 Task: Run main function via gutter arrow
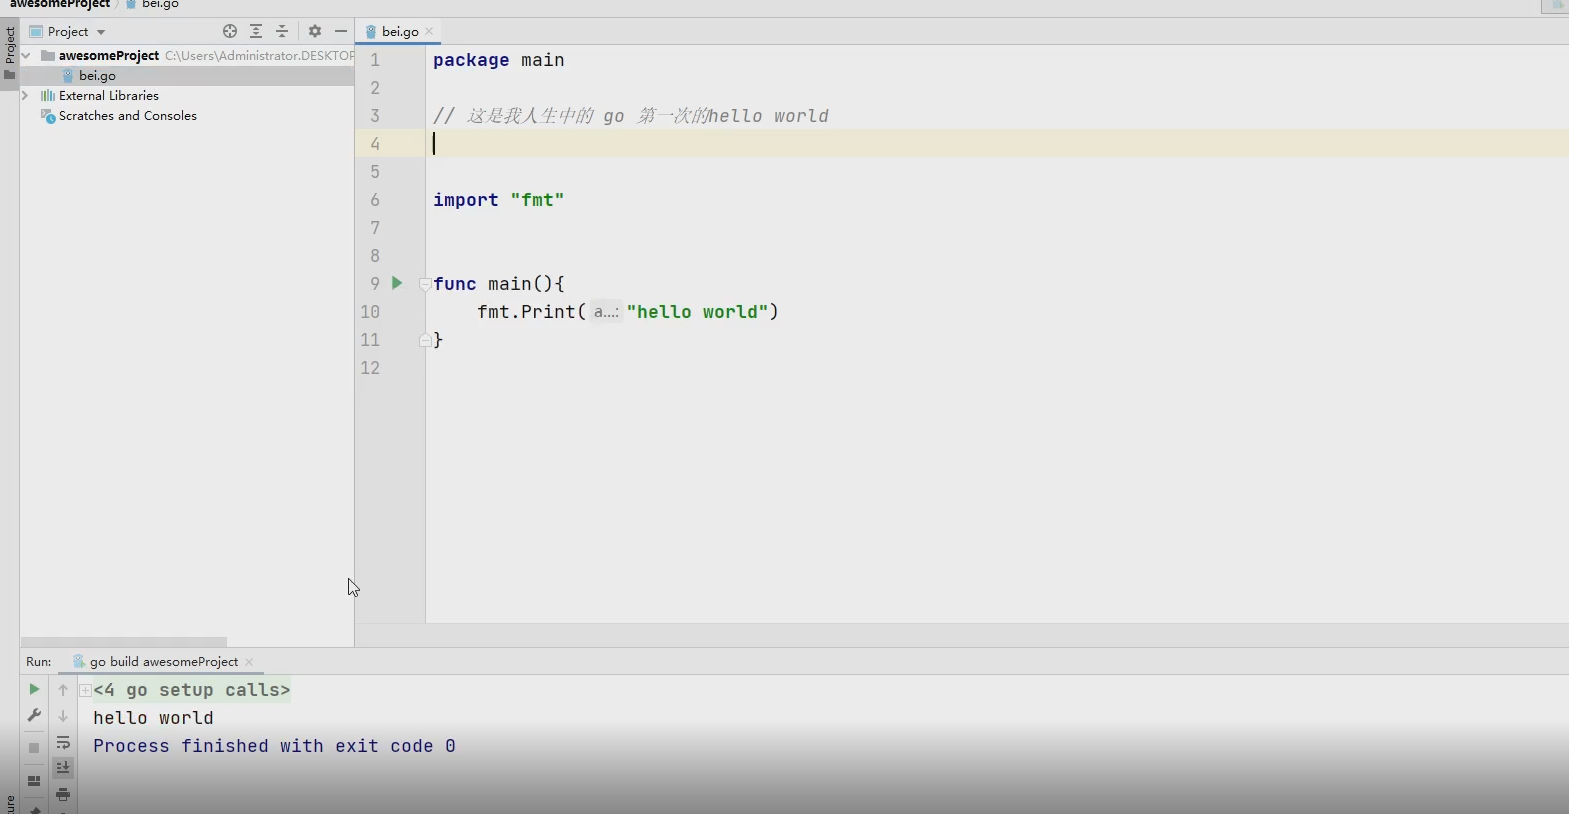pyautogui.click(x=397, y=283)
